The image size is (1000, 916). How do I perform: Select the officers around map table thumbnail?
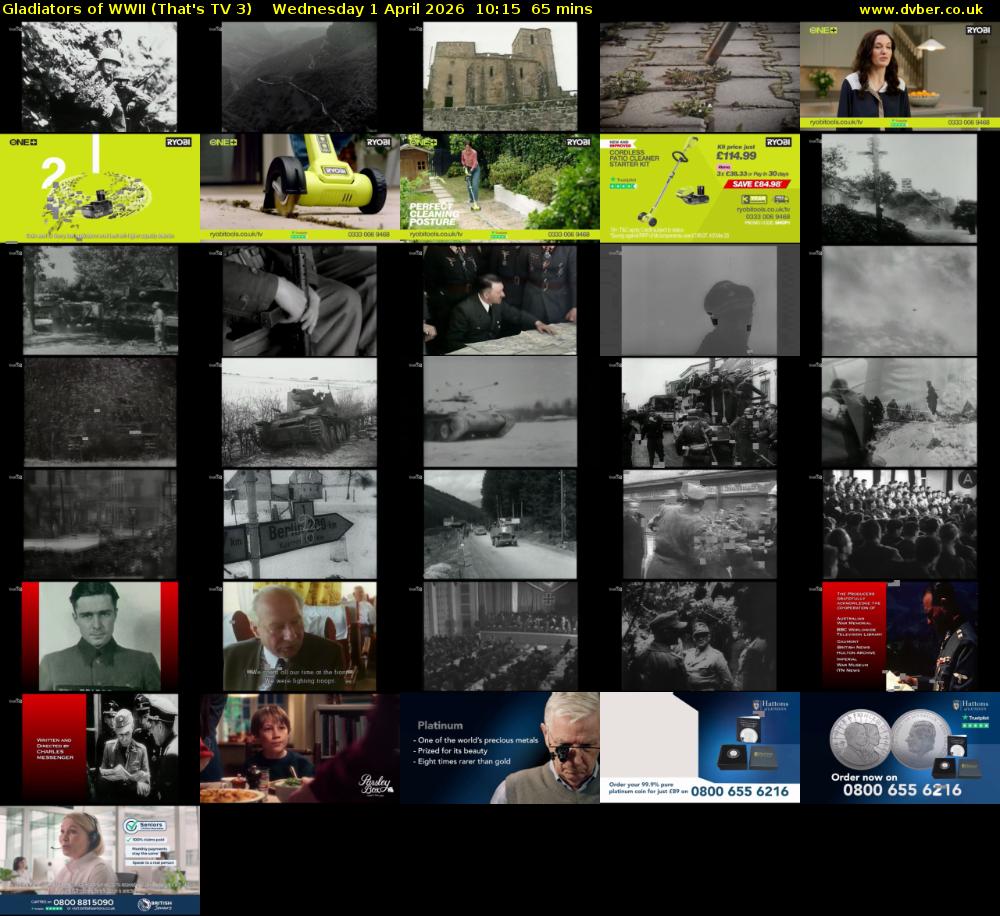499,300
